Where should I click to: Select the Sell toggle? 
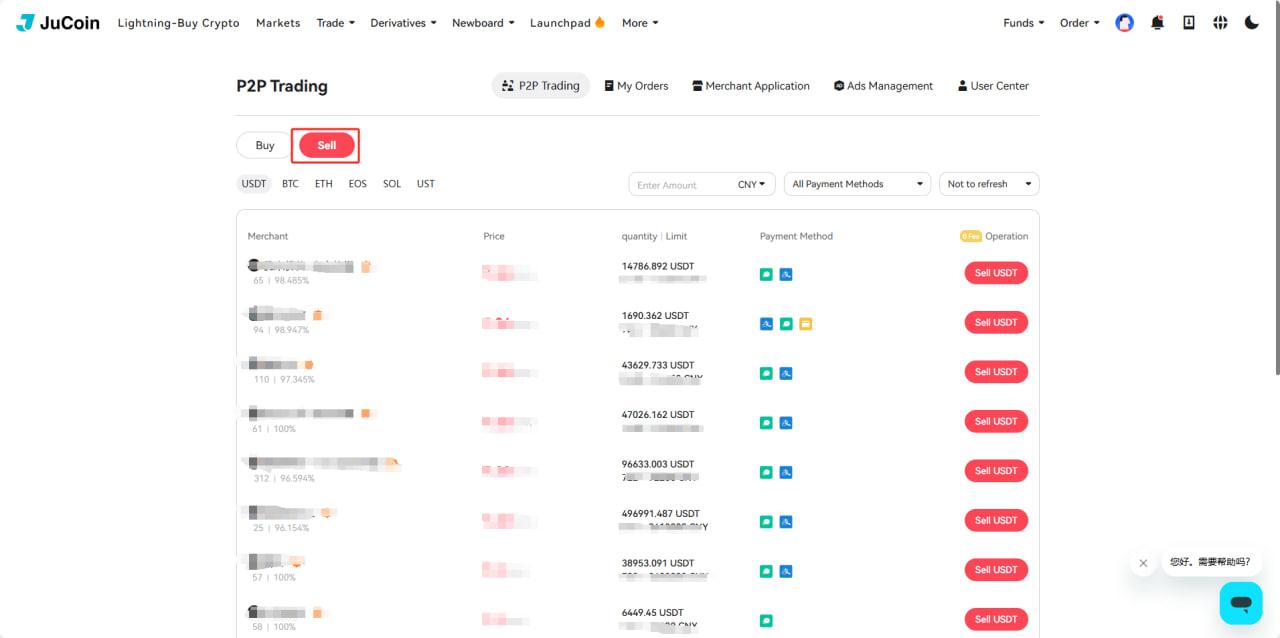point(327,145)
